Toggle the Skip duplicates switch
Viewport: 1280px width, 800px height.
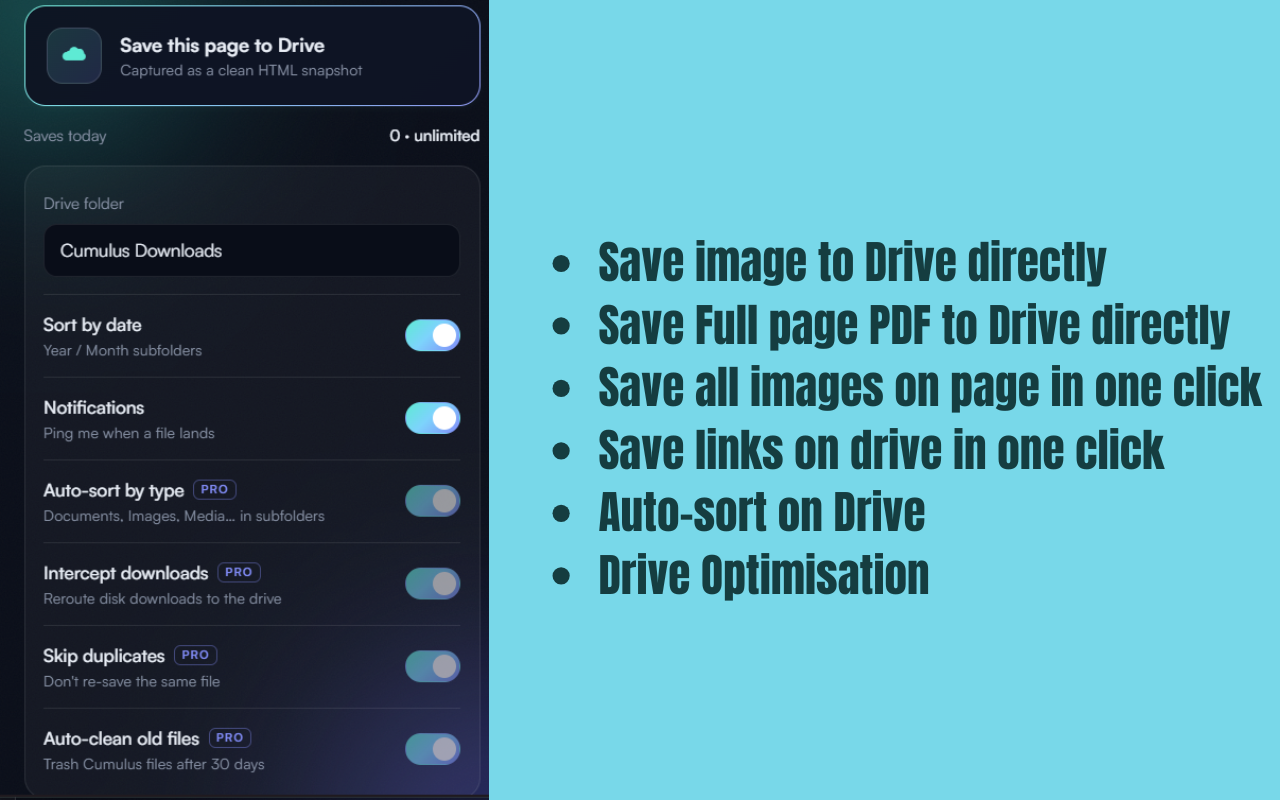point(433,666)
